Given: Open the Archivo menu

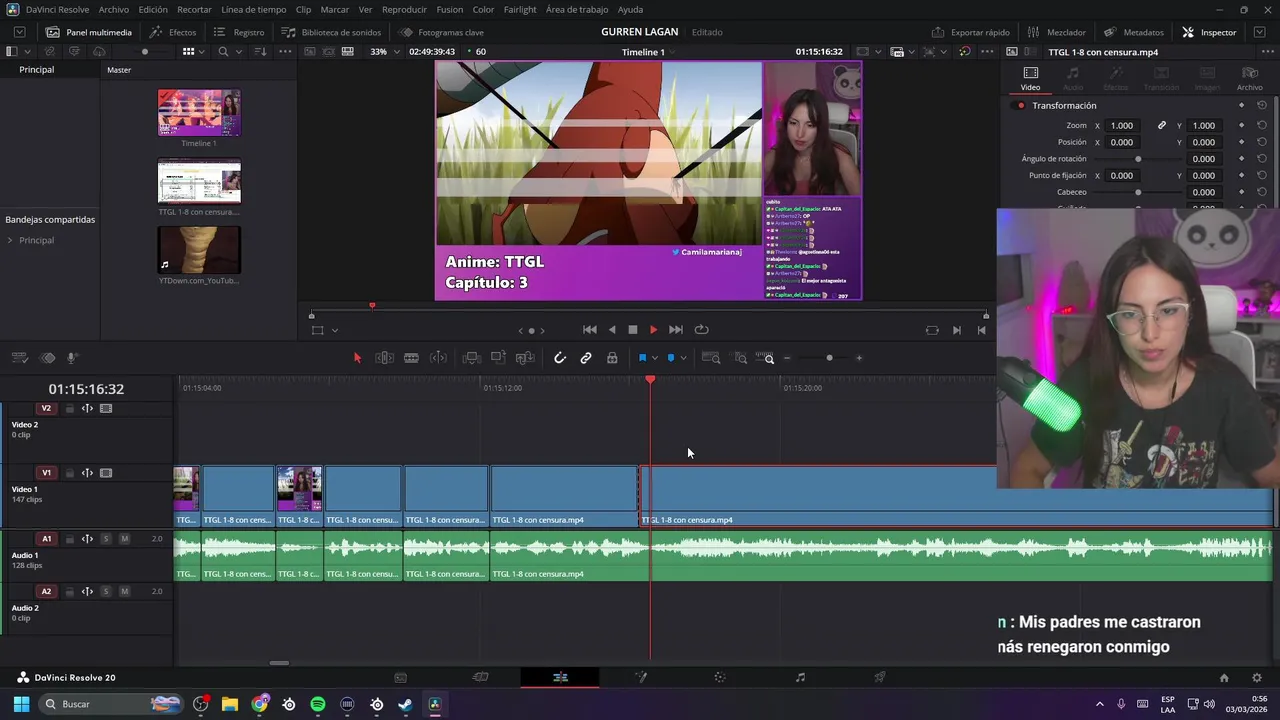Looking at the screenshot, I should click(x=113, y=9).
